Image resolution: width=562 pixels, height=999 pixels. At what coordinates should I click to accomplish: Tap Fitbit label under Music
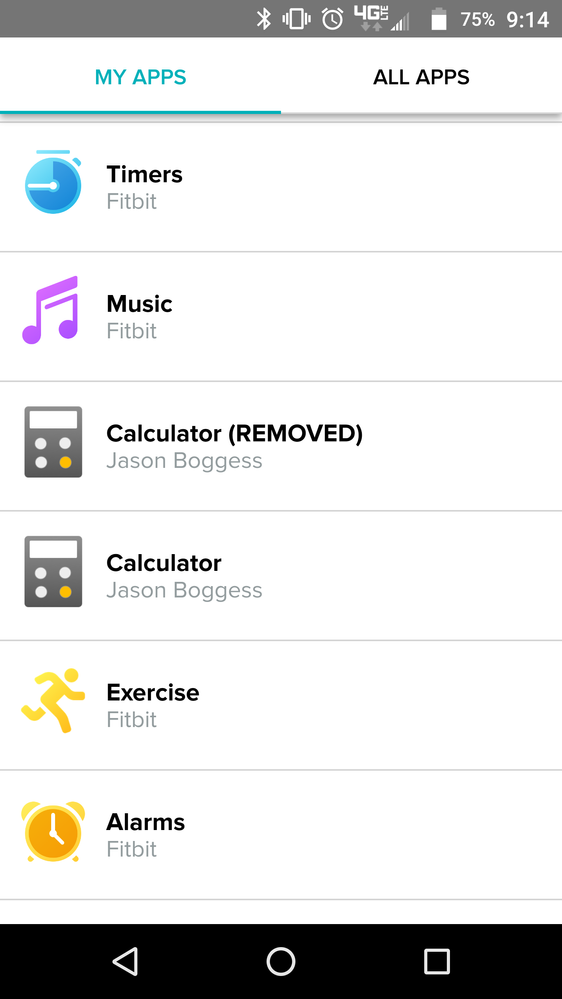[x=132, y=331]
